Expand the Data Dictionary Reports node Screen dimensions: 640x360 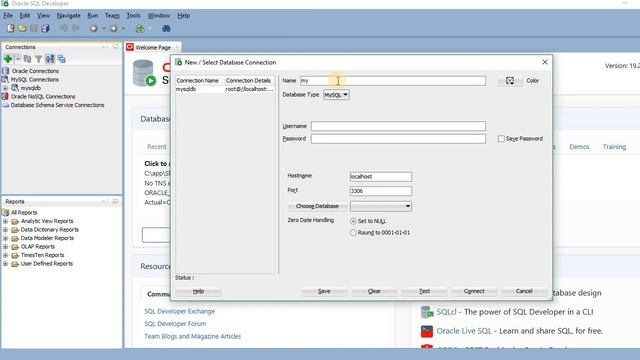tap(5, 230)
